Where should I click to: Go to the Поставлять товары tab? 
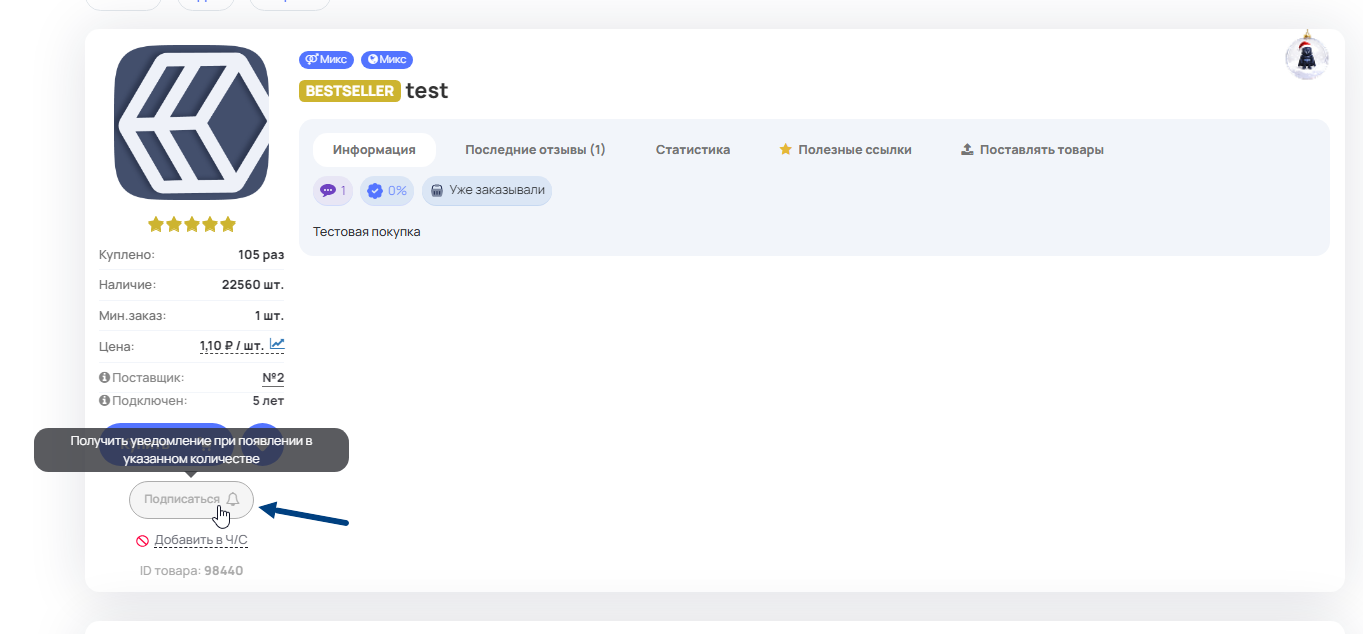coord(1032,150)
